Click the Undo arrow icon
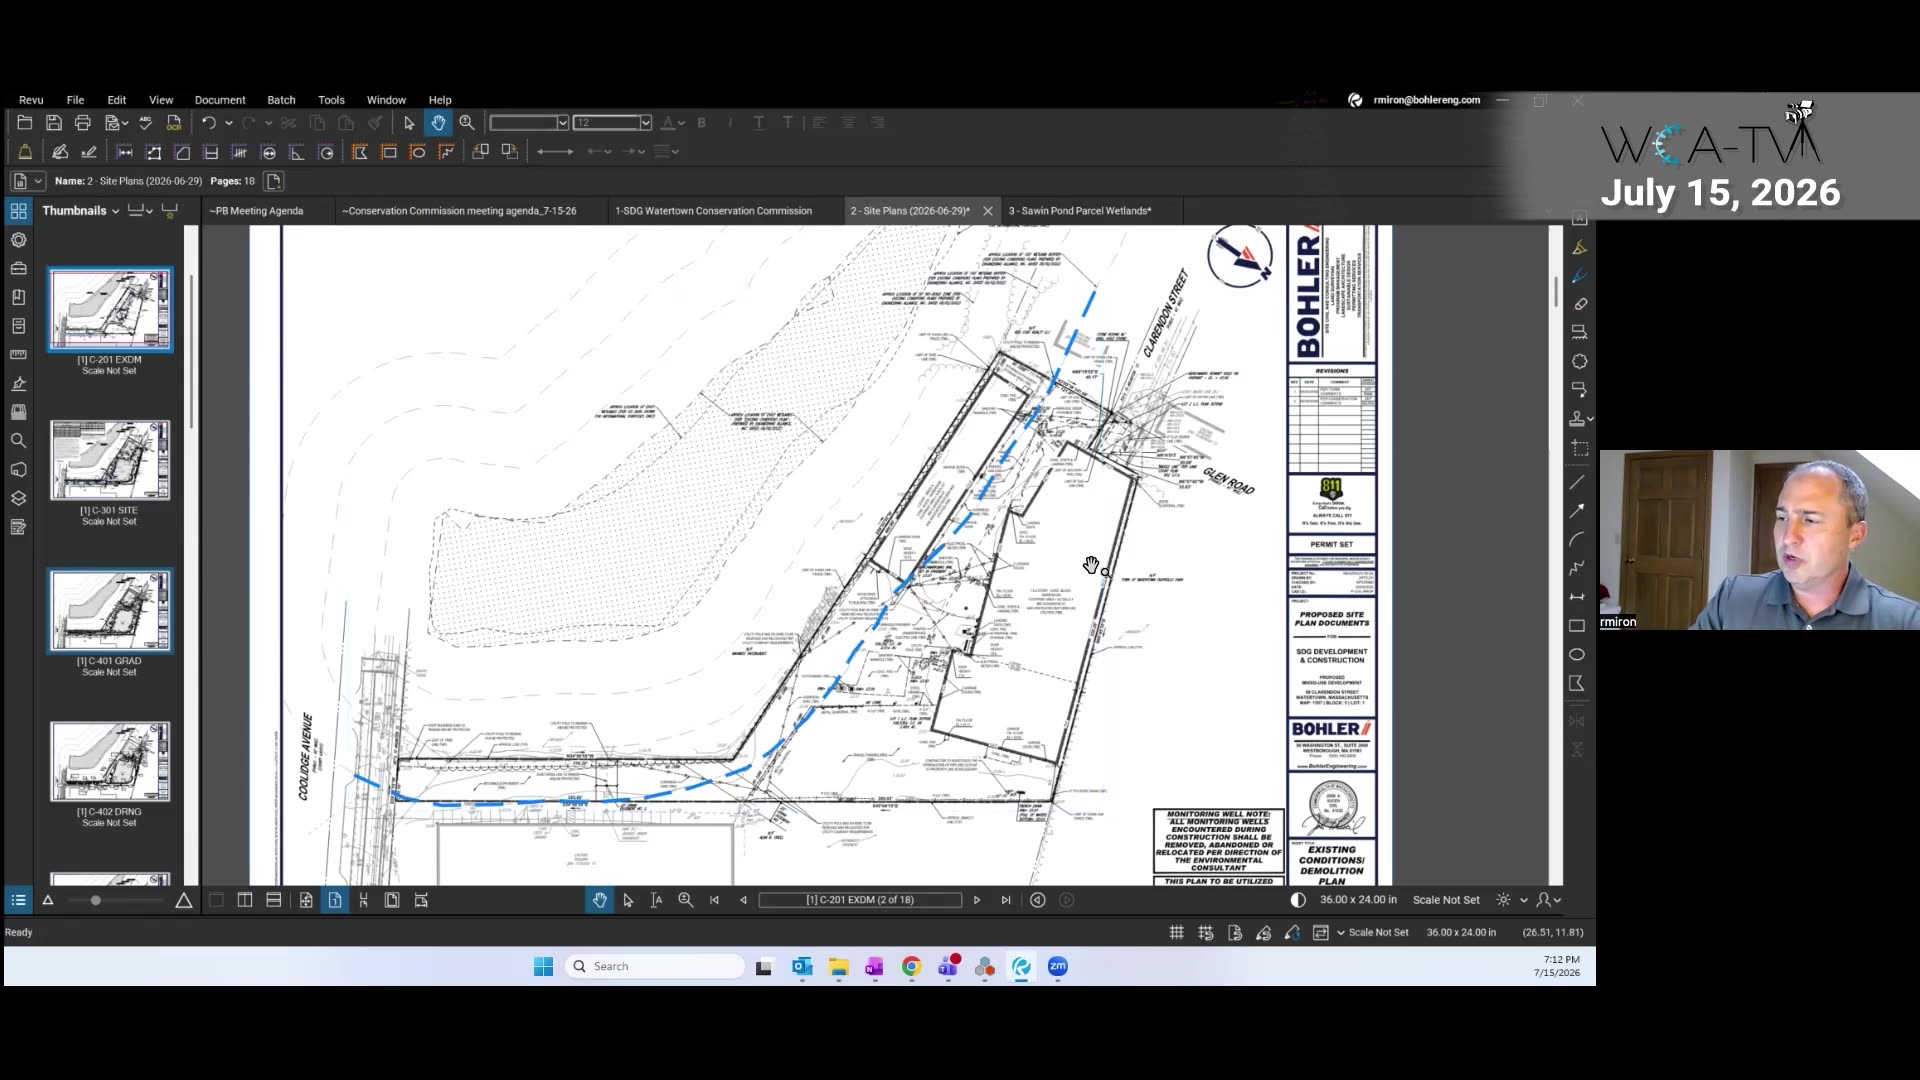1920x1080 pixels. (x=208, y=122)
